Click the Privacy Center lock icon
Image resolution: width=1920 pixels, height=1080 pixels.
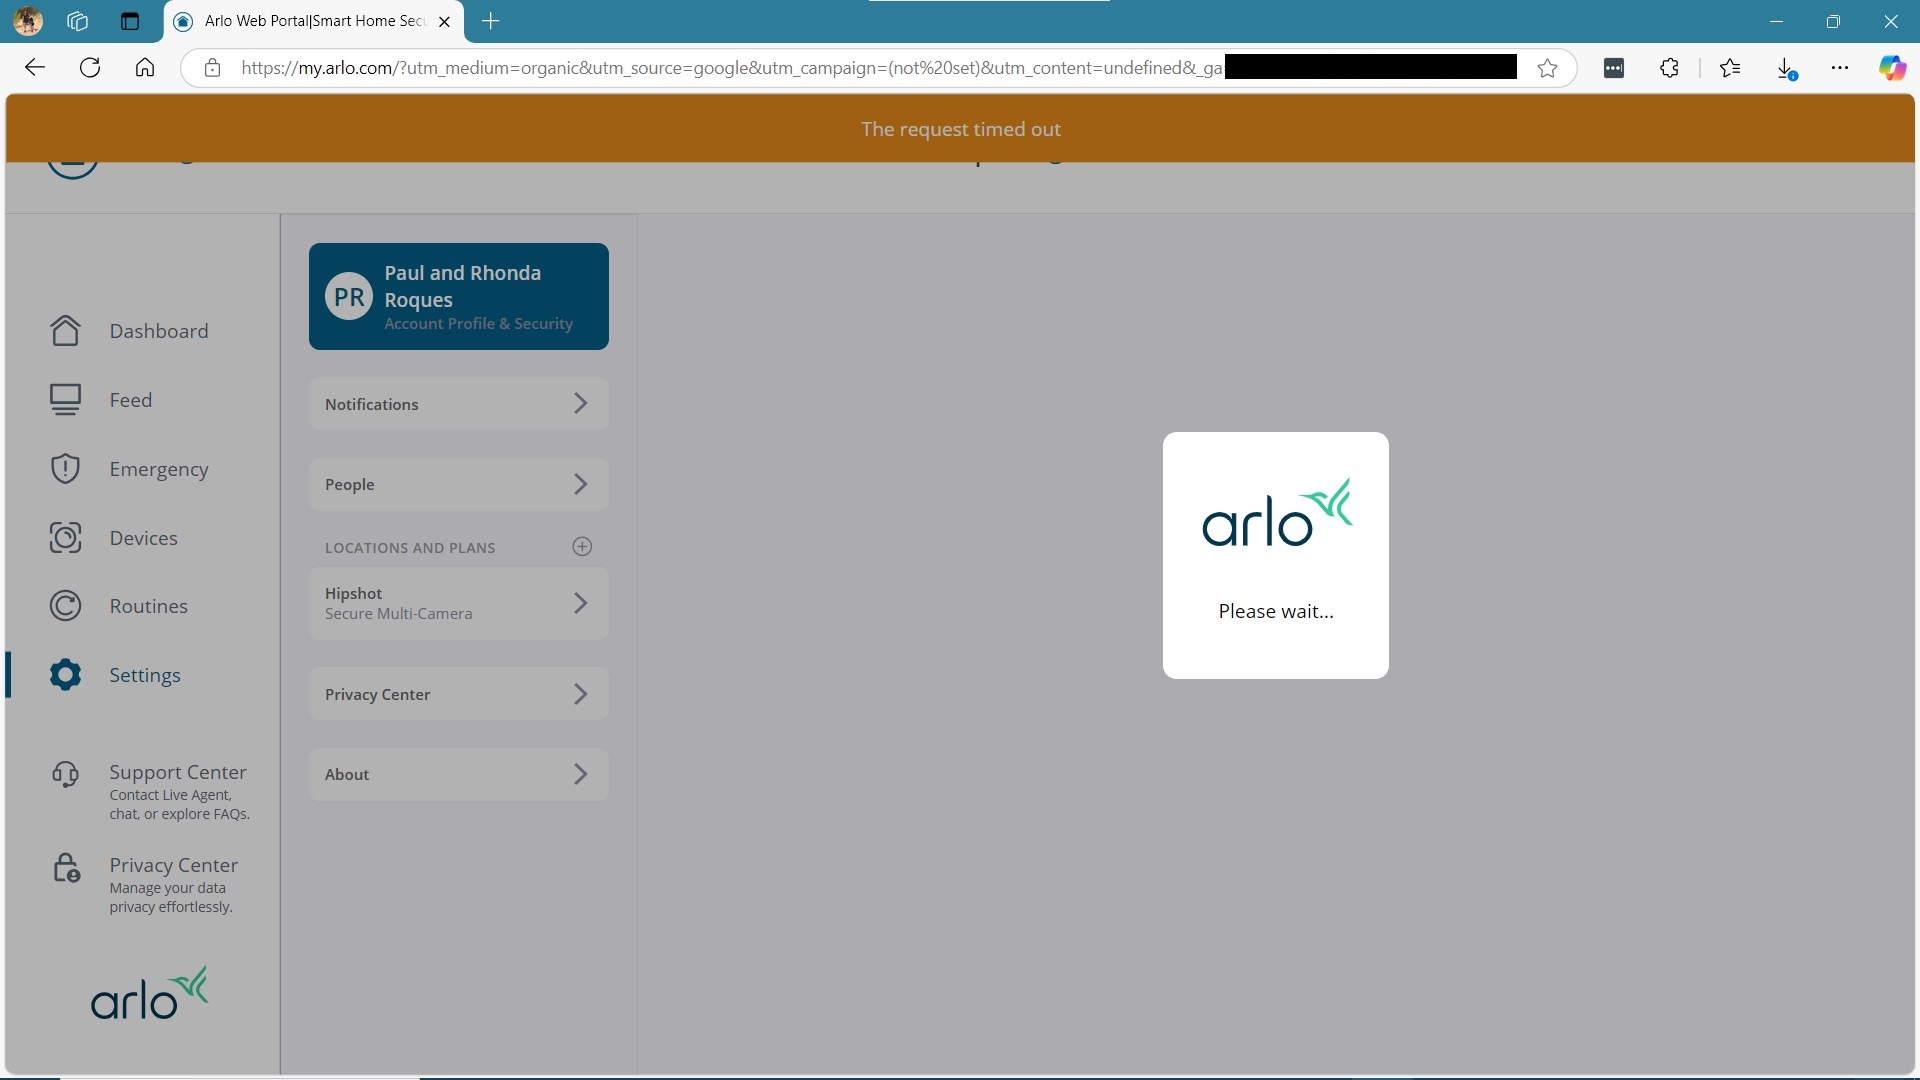tap(66, 868)
